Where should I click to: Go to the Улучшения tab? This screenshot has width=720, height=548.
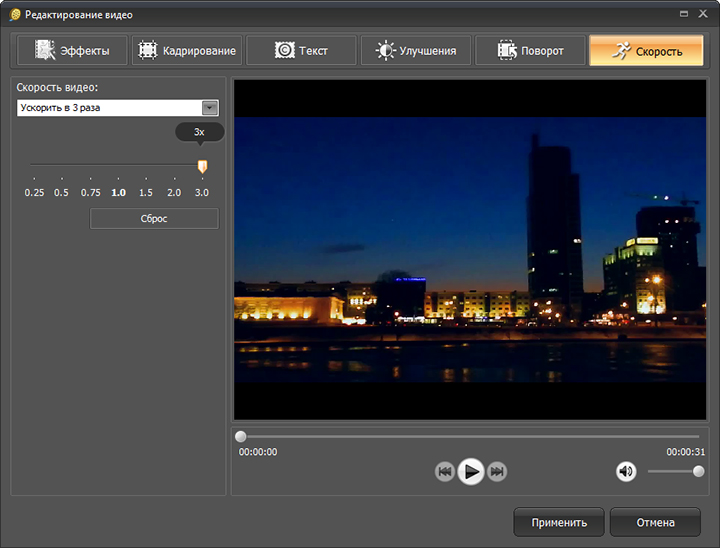point(416,51)
